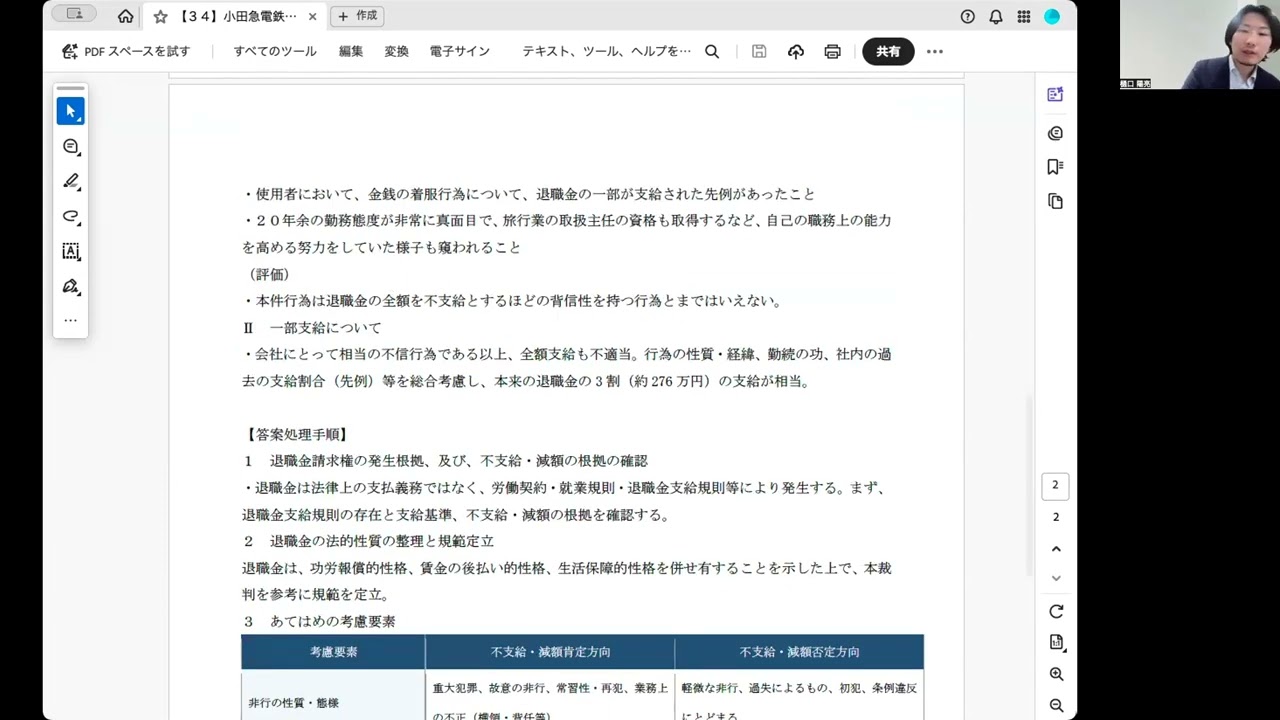
Task: Open the 変換 menu
Action: [x=397, y=51]
